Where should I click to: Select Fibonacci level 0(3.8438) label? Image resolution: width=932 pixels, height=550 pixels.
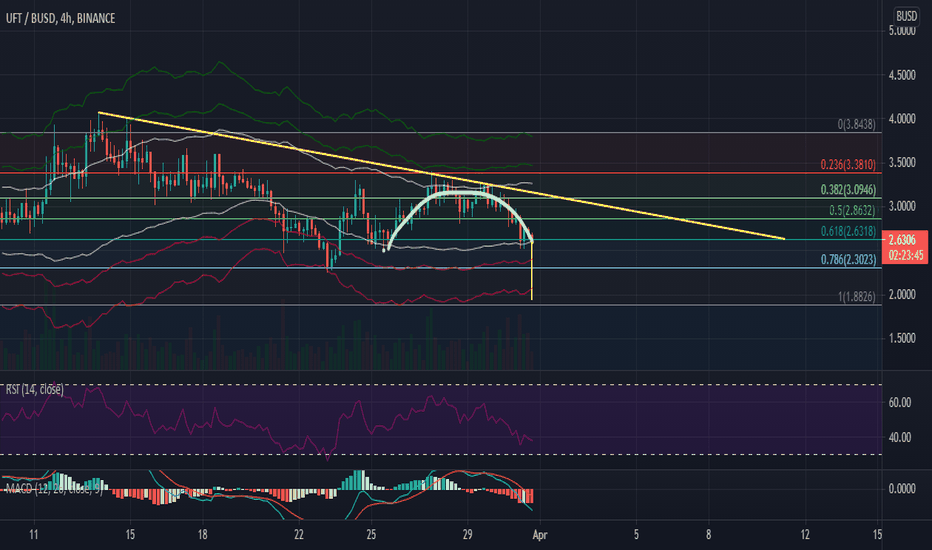coord(857,124)
